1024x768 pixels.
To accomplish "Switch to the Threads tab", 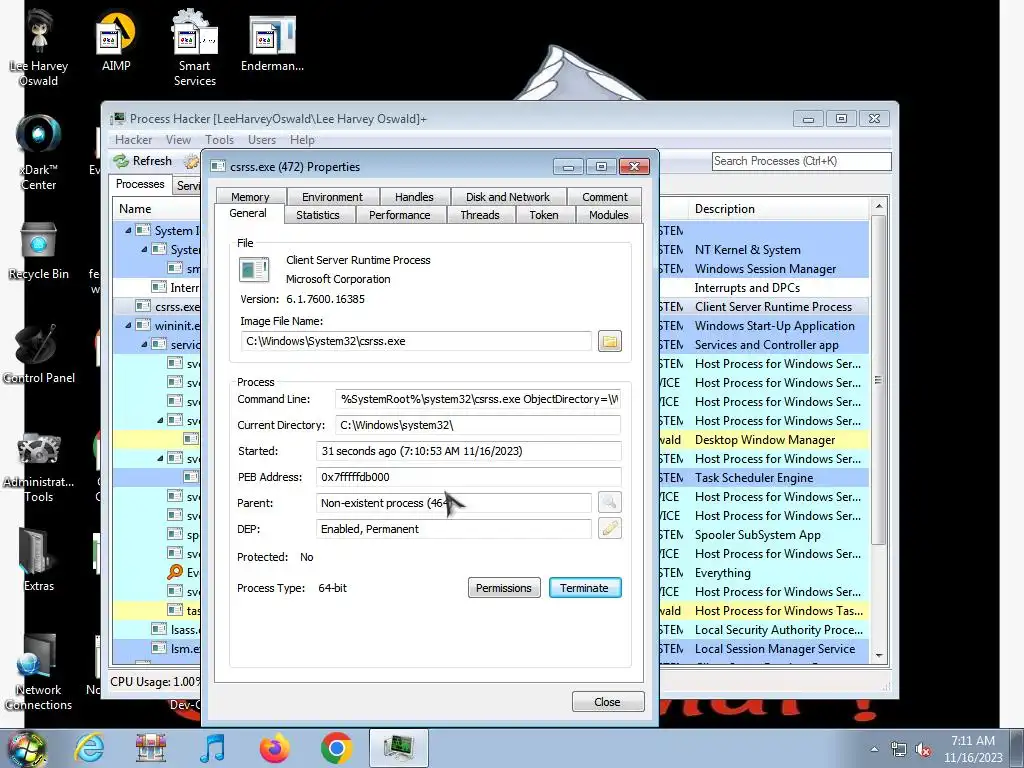I will click(480, 215).
